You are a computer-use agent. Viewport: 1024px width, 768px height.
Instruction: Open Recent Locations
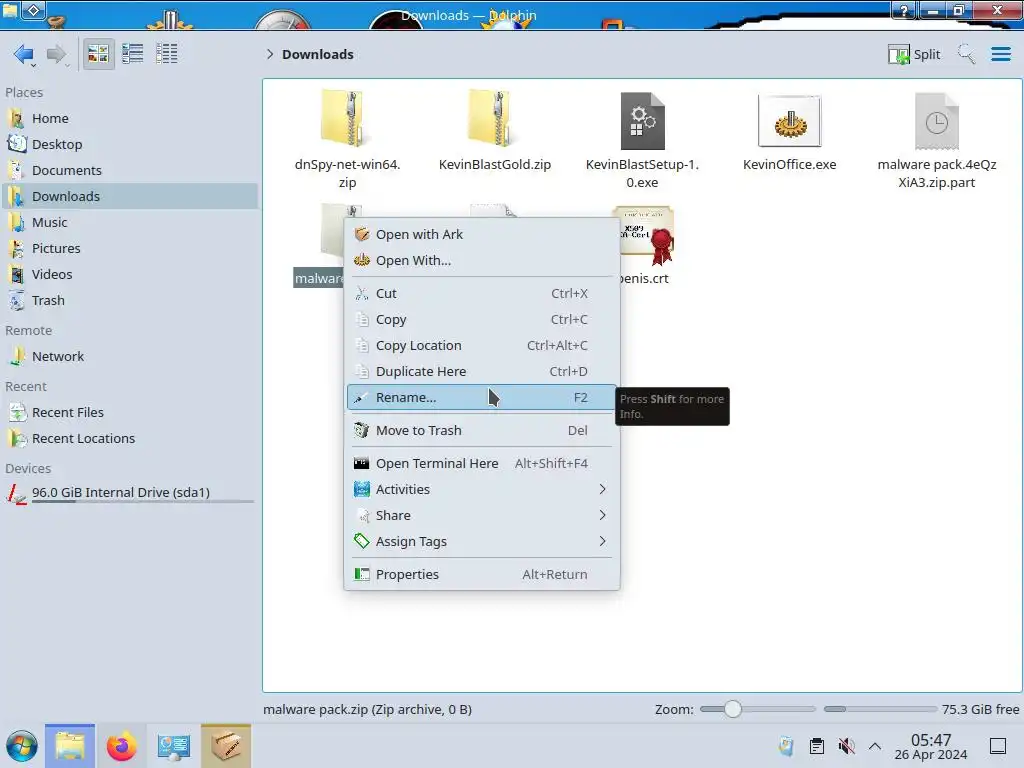129,439
